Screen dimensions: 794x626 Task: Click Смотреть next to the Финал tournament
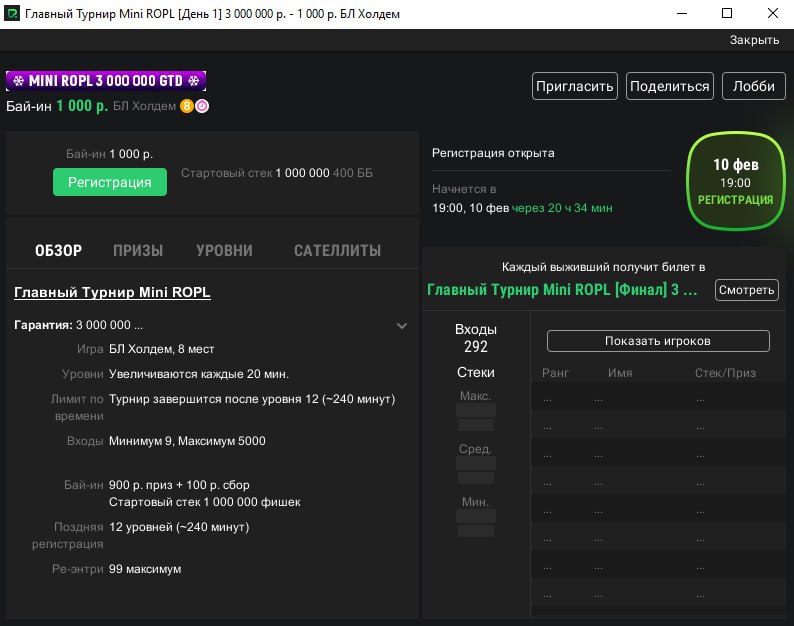pyautogui.click(x=746, y=290)
